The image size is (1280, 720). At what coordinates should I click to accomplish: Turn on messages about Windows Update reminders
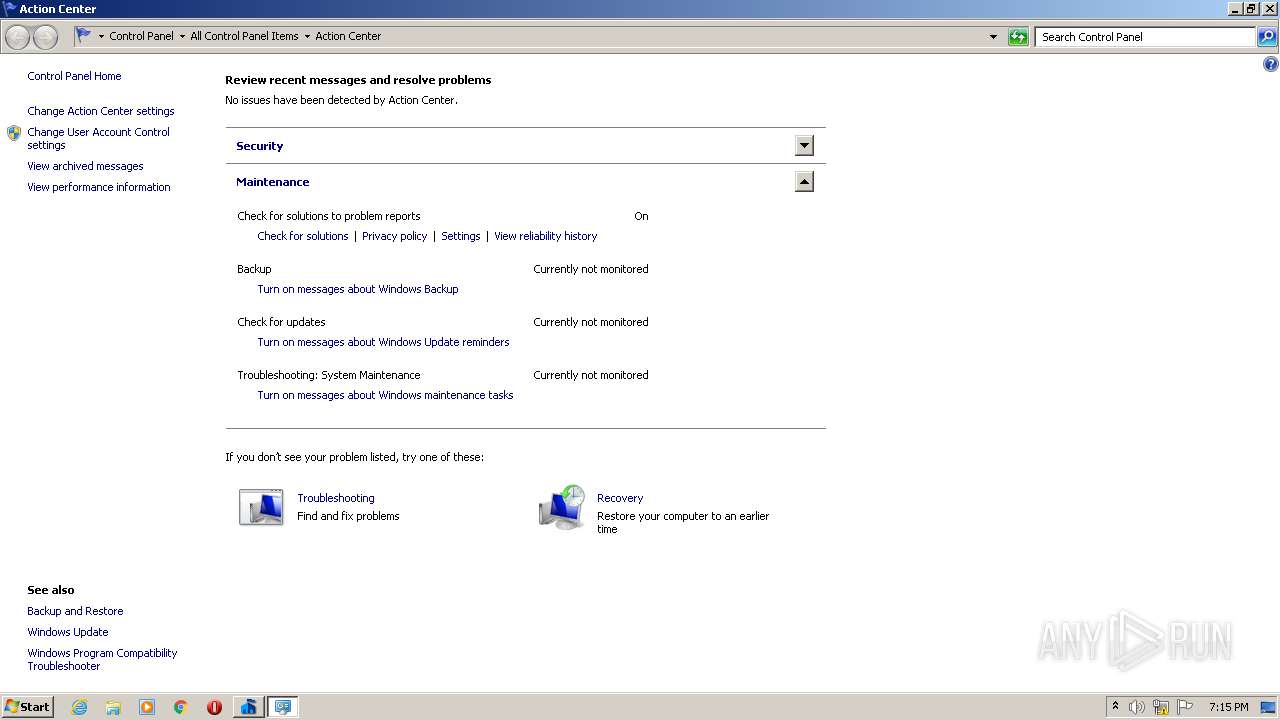tap(383, 342)
